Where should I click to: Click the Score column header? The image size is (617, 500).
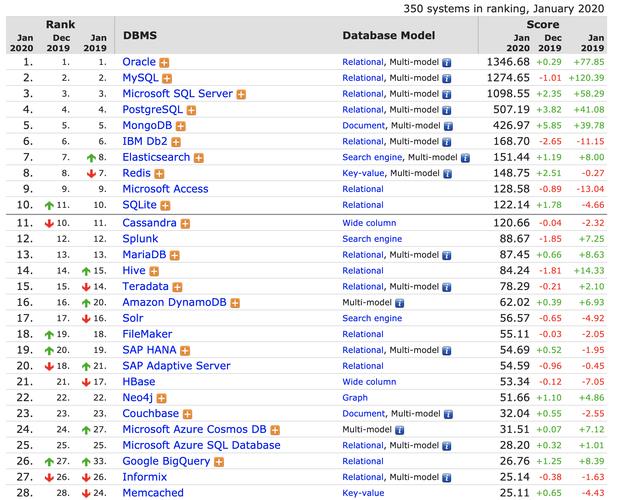543,24
